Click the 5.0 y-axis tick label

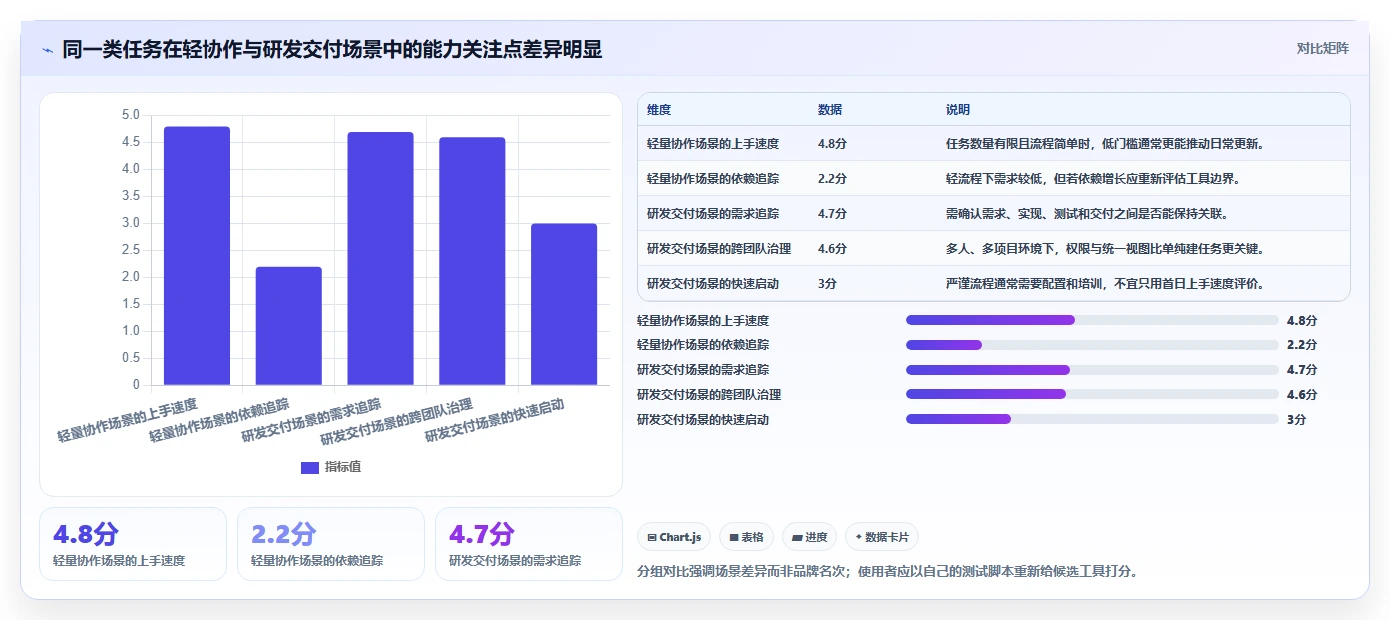pyautogui.click(x=131, y=115)
